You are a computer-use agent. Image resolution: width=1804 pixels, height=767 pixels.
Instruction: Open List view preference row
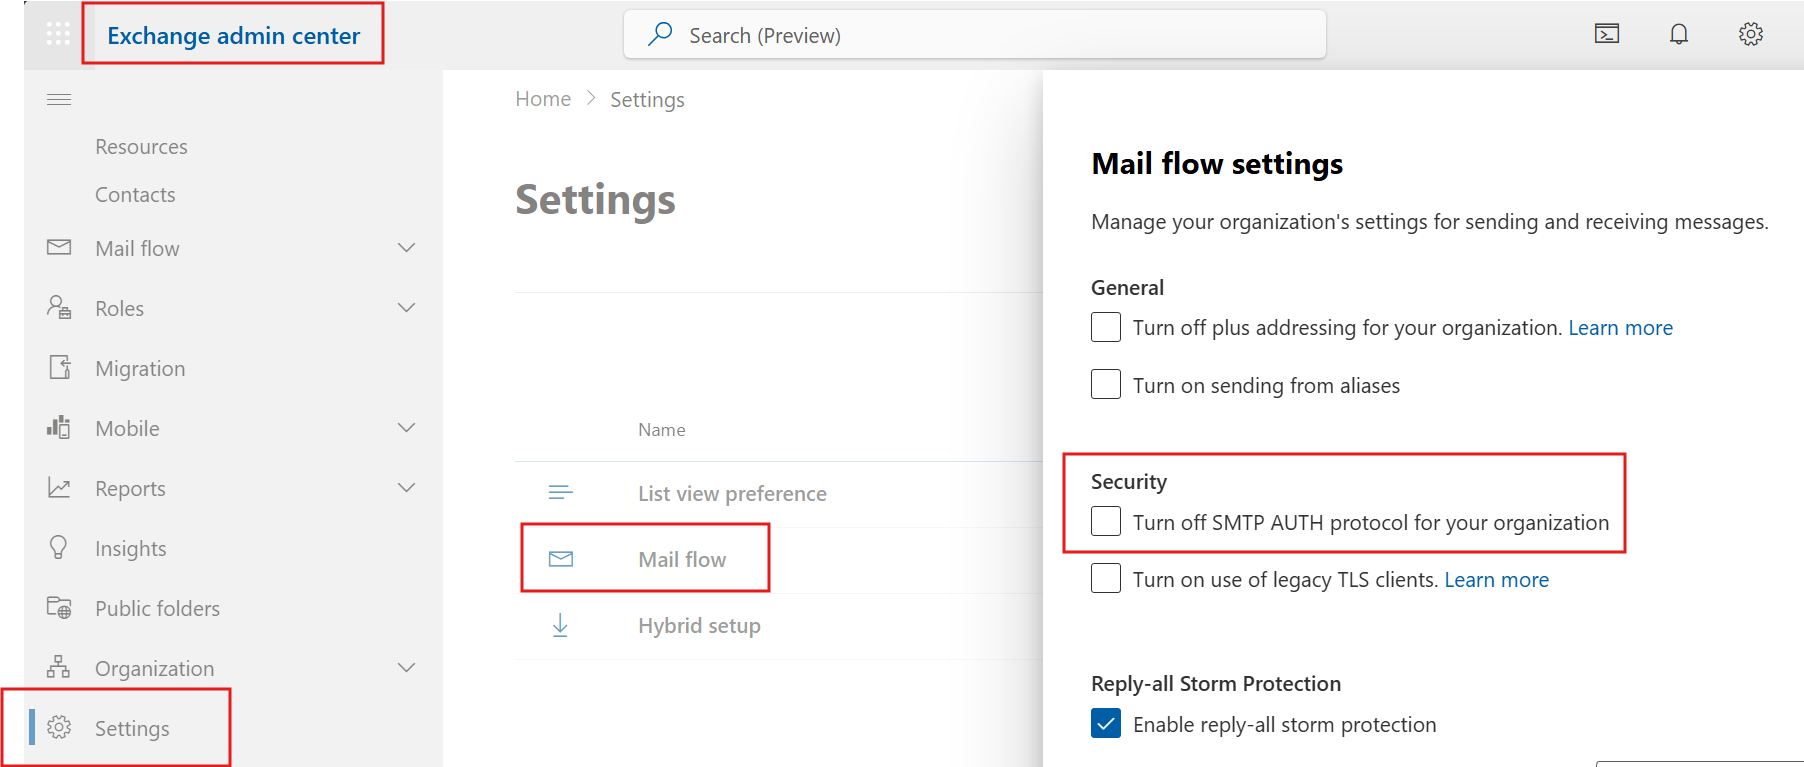[779, 494]
